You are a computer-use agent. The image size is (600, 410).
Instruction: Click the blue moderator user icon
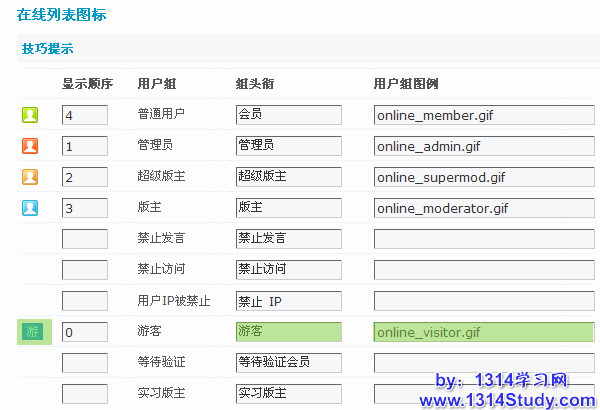(30, 209)
